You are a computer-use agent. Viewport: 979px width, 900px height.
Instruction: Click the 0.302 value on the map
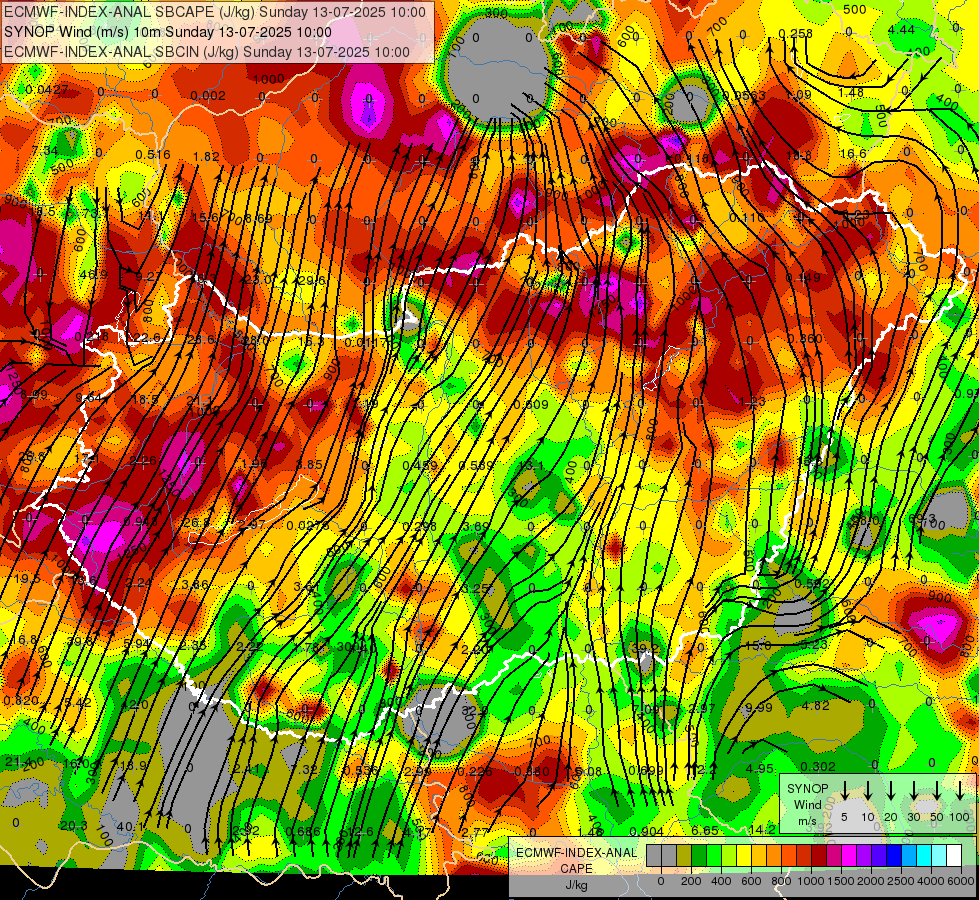pyautogui.click(x=818, y=767)
